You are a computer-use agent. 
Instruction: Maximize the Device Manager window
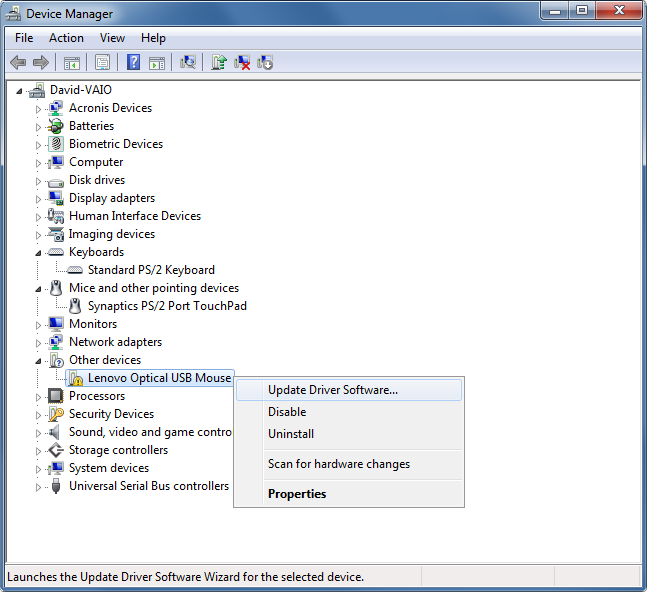coord(582,11)
